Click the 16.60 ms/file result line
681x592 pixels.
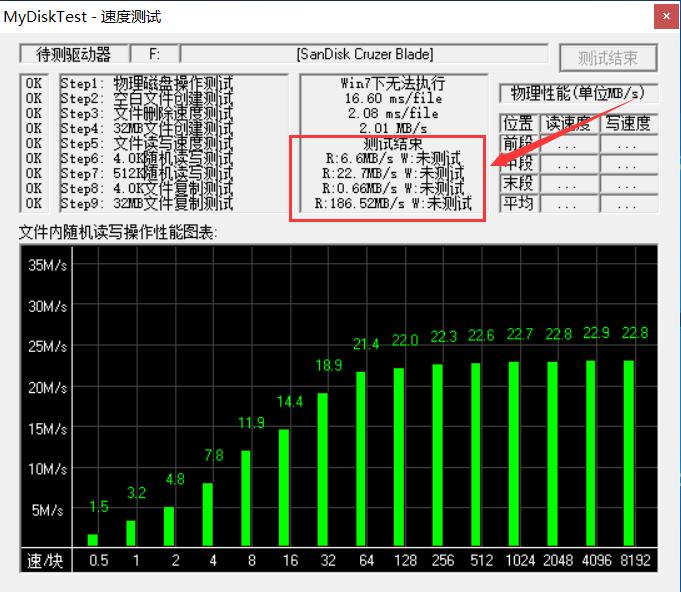coord(391,99)
